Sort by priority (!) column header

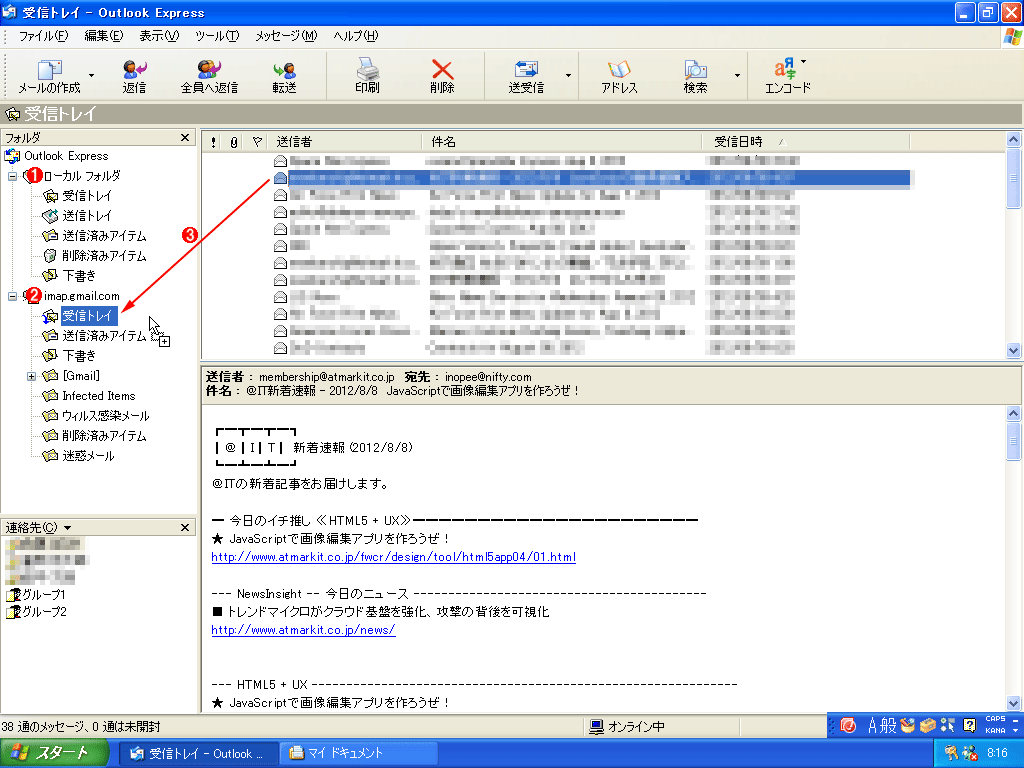click(x=214, y=142)
